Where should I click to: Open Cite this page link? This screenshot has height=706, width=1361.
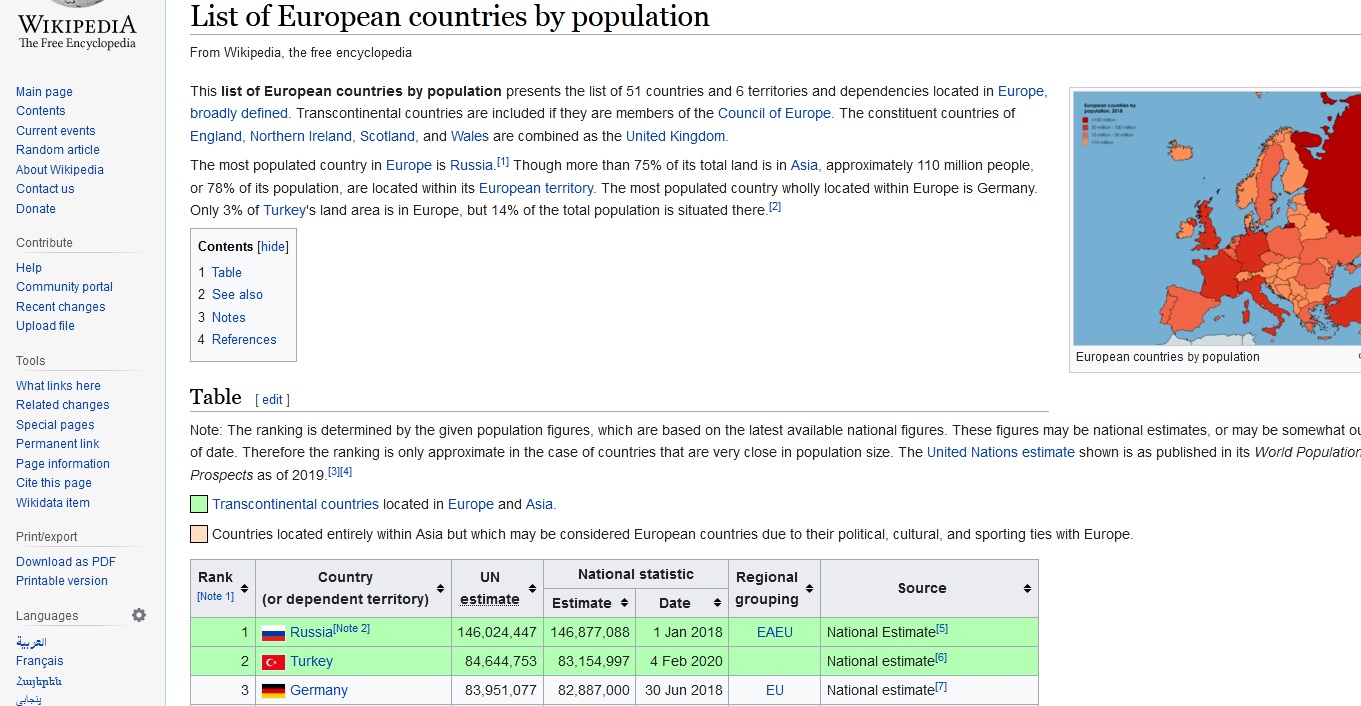pos(54,483)
